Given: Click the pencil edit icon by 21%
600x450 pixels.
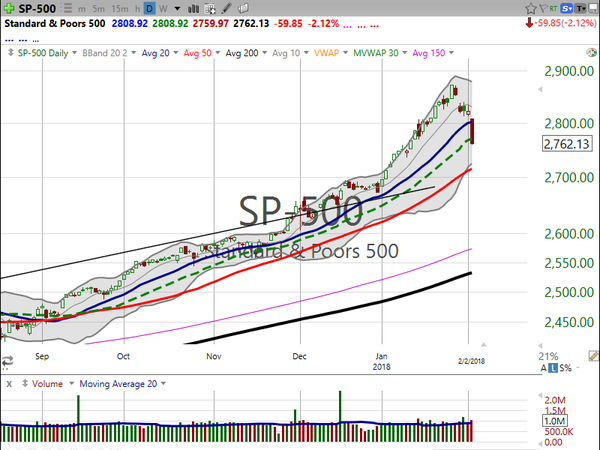Looking at the screenshot, I should tap(593, 356).
